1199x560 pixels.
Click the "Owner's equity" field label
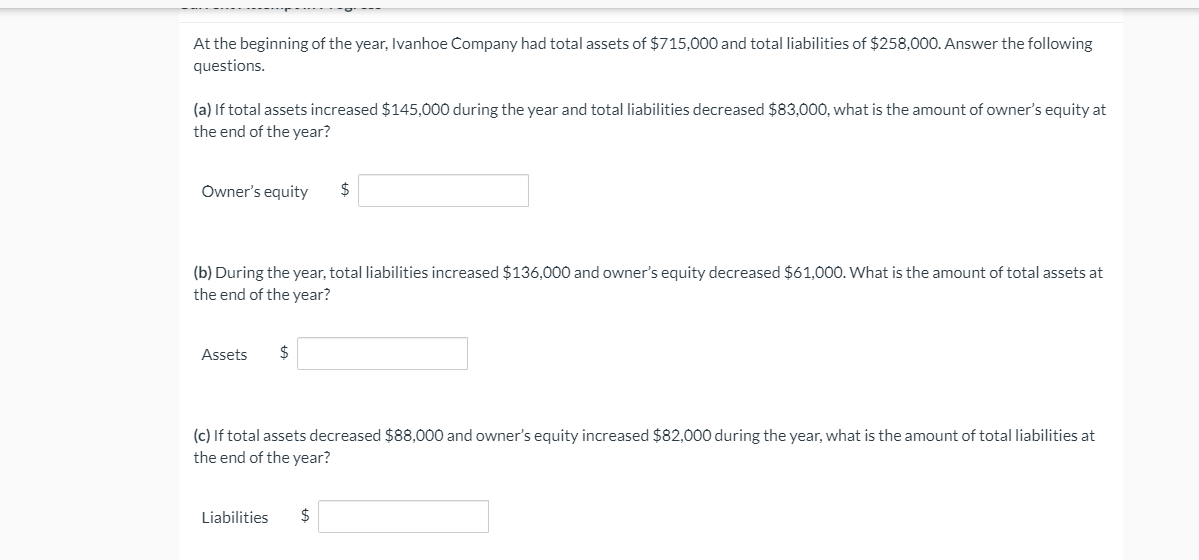pyautogui.click(x=255, y=191)
